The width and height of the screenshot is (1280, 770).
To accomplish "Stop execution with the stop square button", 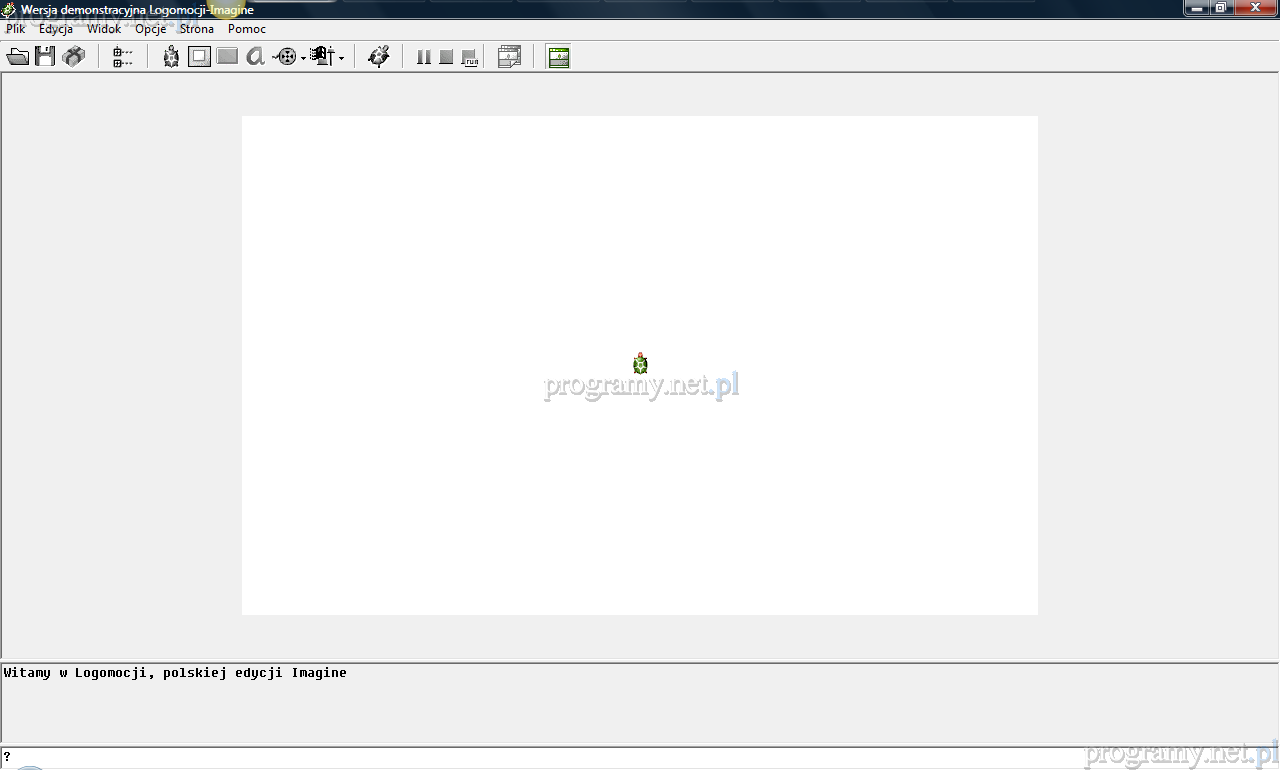I will pos(446,57).
